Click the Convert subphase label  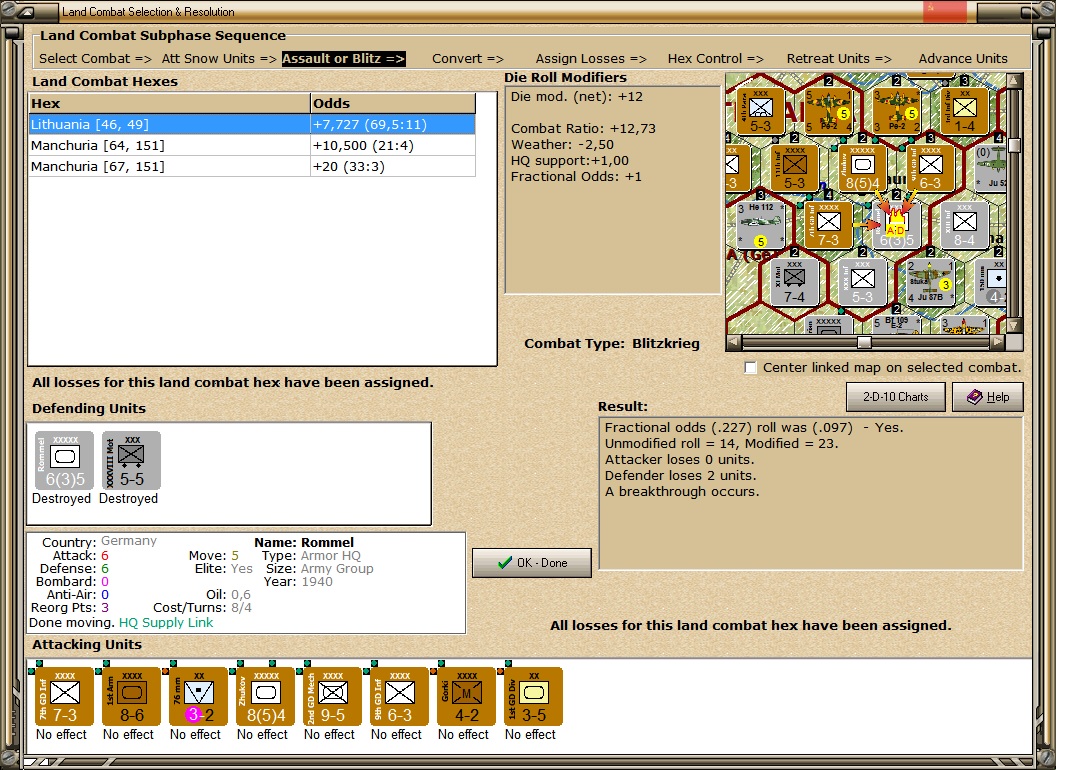coord(467,59)
